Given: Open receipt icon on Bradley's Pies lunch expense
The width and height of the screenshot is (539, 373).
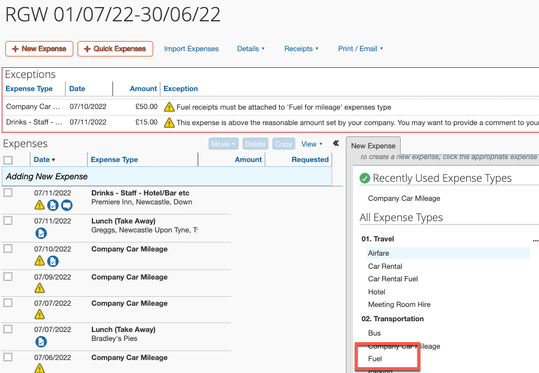Looking at the screenshot, I should 41,342.
